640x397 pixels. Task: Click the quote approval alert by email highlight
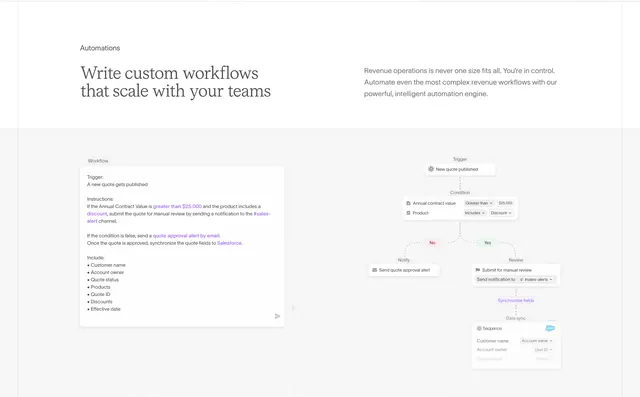pos(186,236)
